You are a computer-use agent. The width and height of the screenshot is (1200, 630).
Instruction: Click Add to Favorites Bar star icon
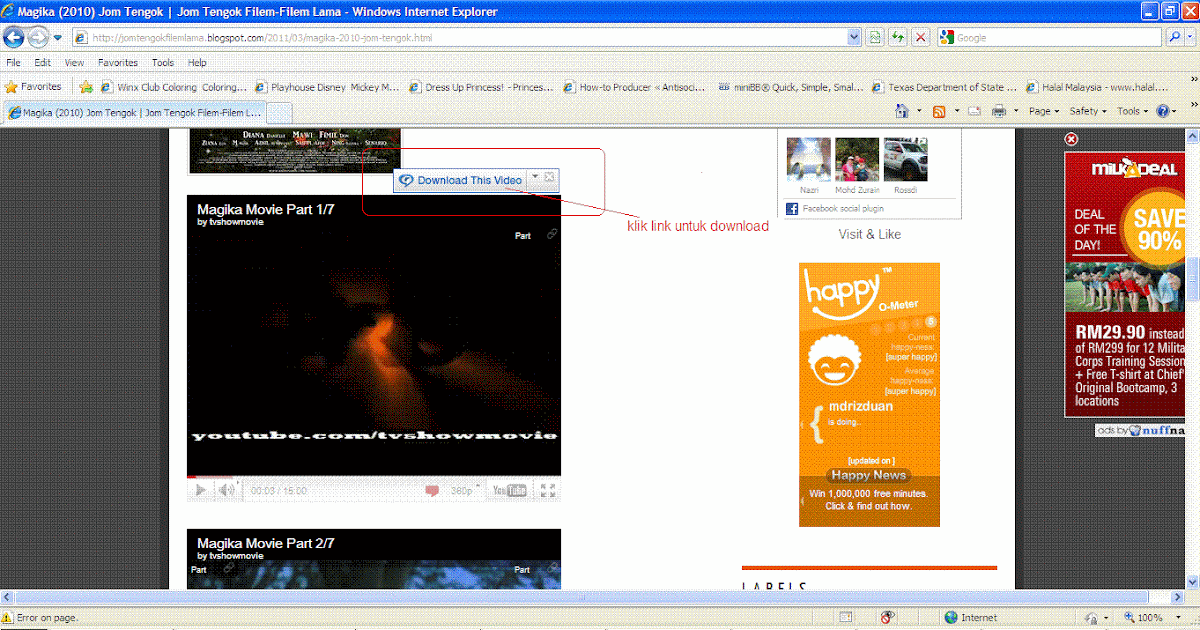pos(86,87)
